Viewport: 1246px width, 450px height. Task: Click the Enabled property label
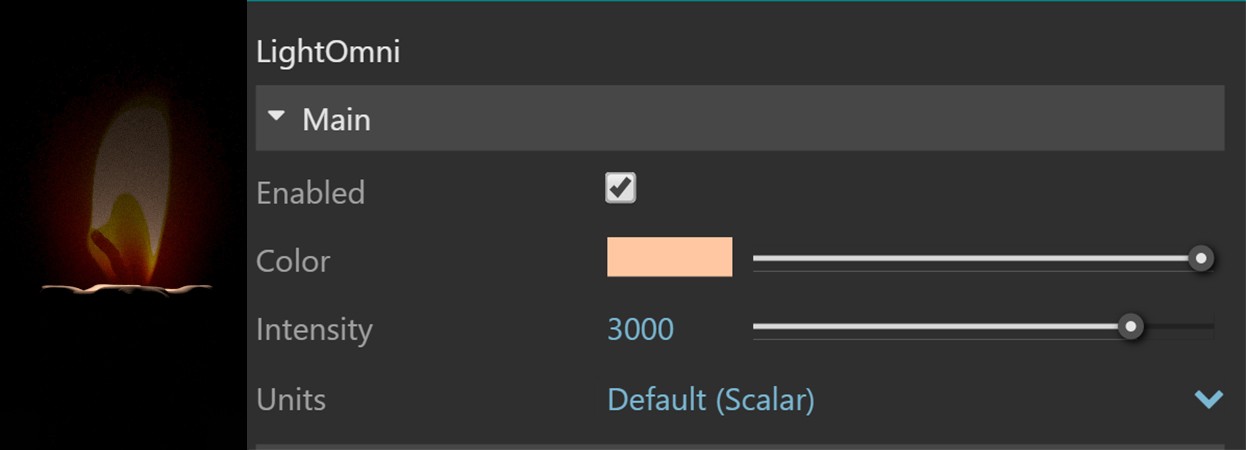pyautogui.click(x=310, y=193)
